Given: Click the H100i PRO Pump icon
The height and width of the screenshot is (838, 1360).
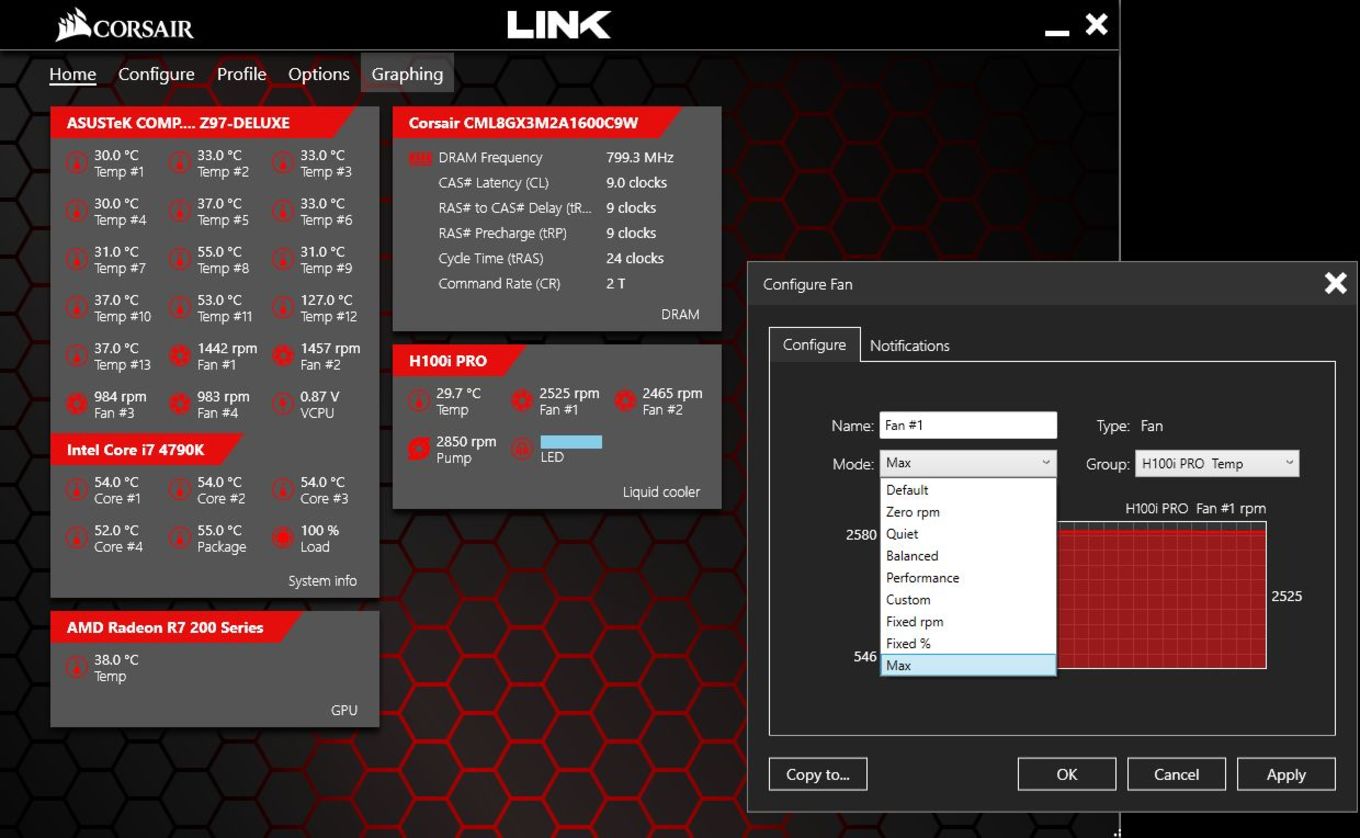Looking at the screenshot, I should (419, 449).
